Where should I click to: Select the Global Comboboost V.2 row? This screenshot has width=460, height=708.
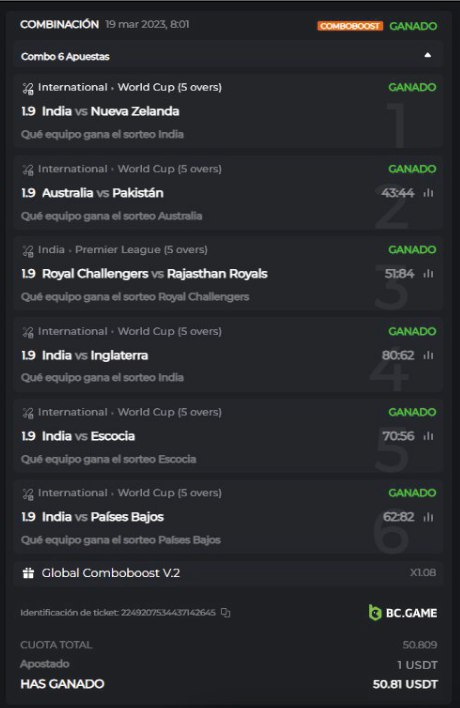pyautogui.click(x=228, y=573)
